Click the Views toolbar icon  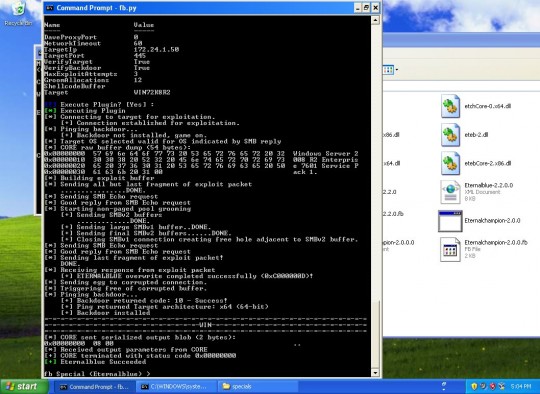(388, 70)
